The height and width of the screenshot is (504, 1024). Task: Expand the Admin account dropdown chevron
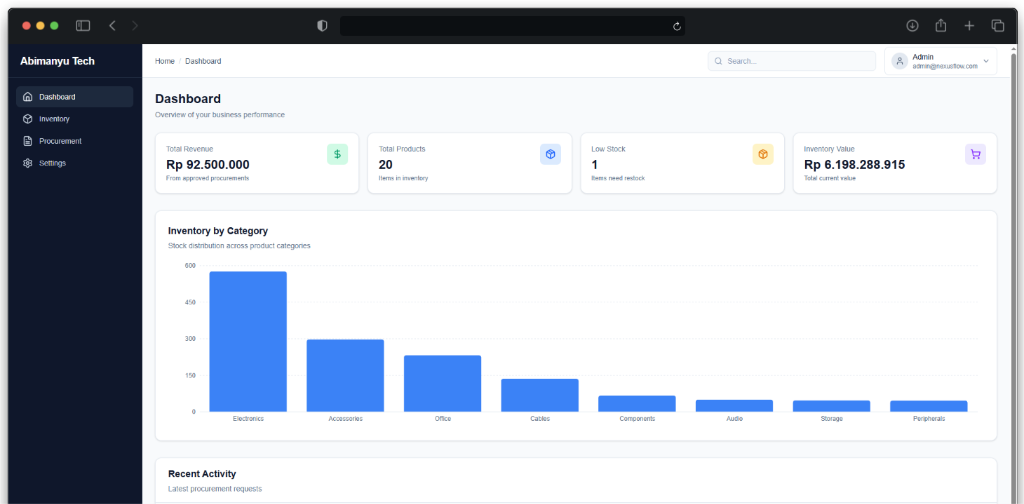(x=986, y=61)
